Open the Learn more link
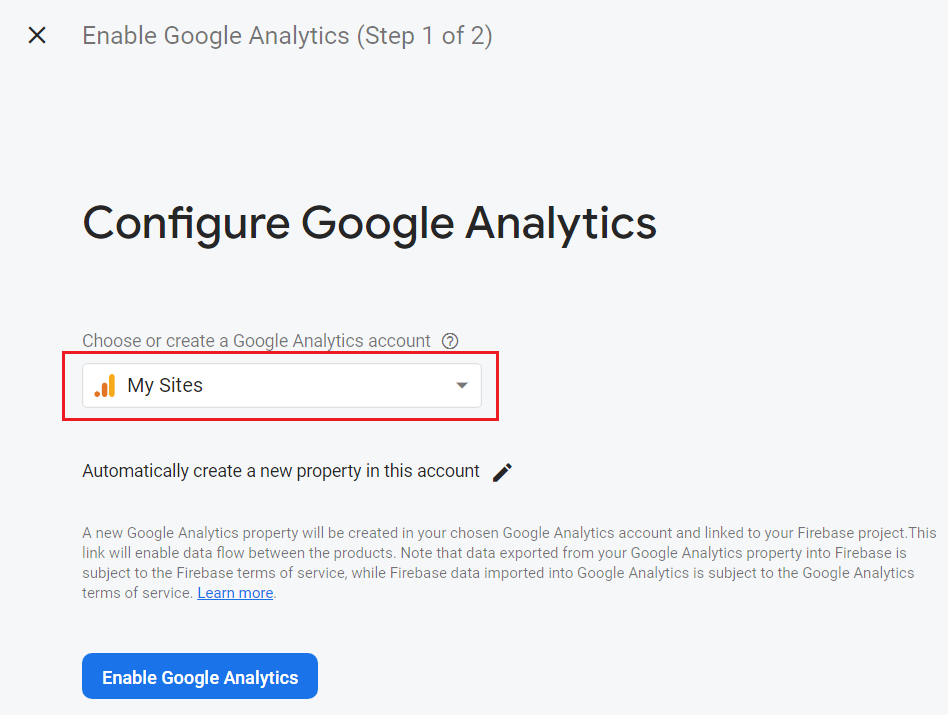 pos(235,593)
